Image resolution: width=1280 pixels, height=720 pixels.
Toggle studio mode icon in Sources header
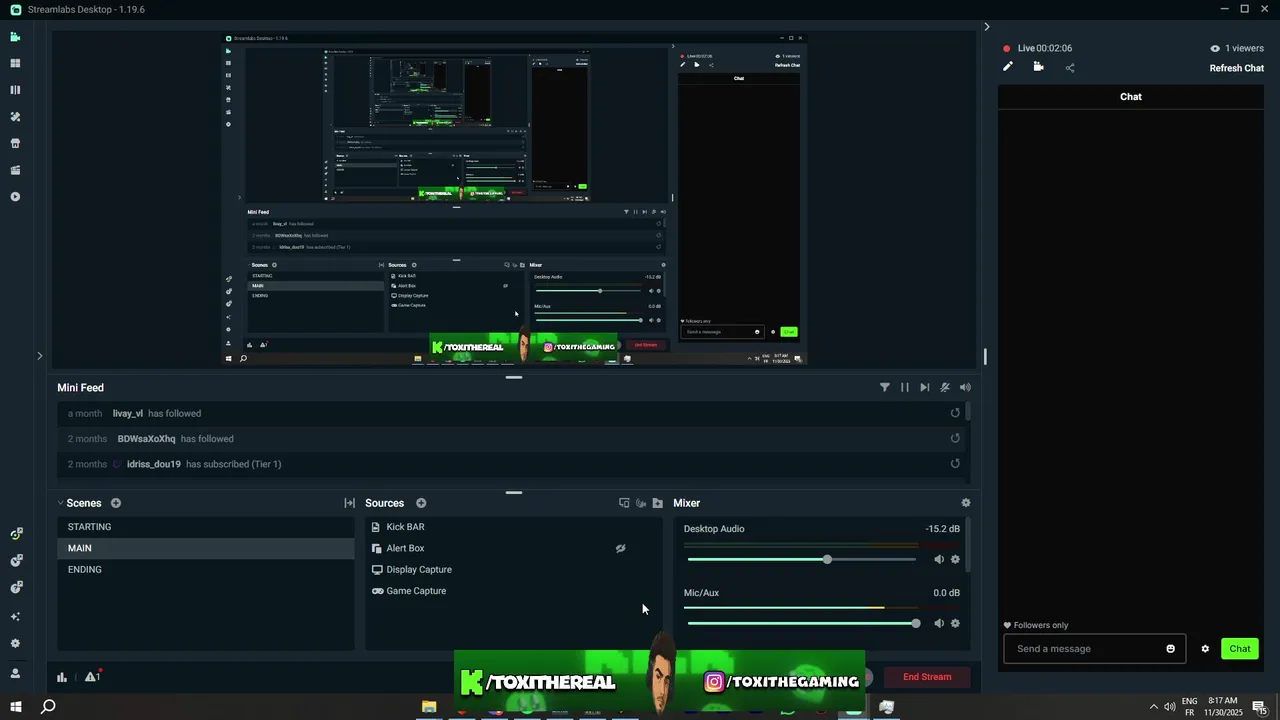click(x=624, y=503)
